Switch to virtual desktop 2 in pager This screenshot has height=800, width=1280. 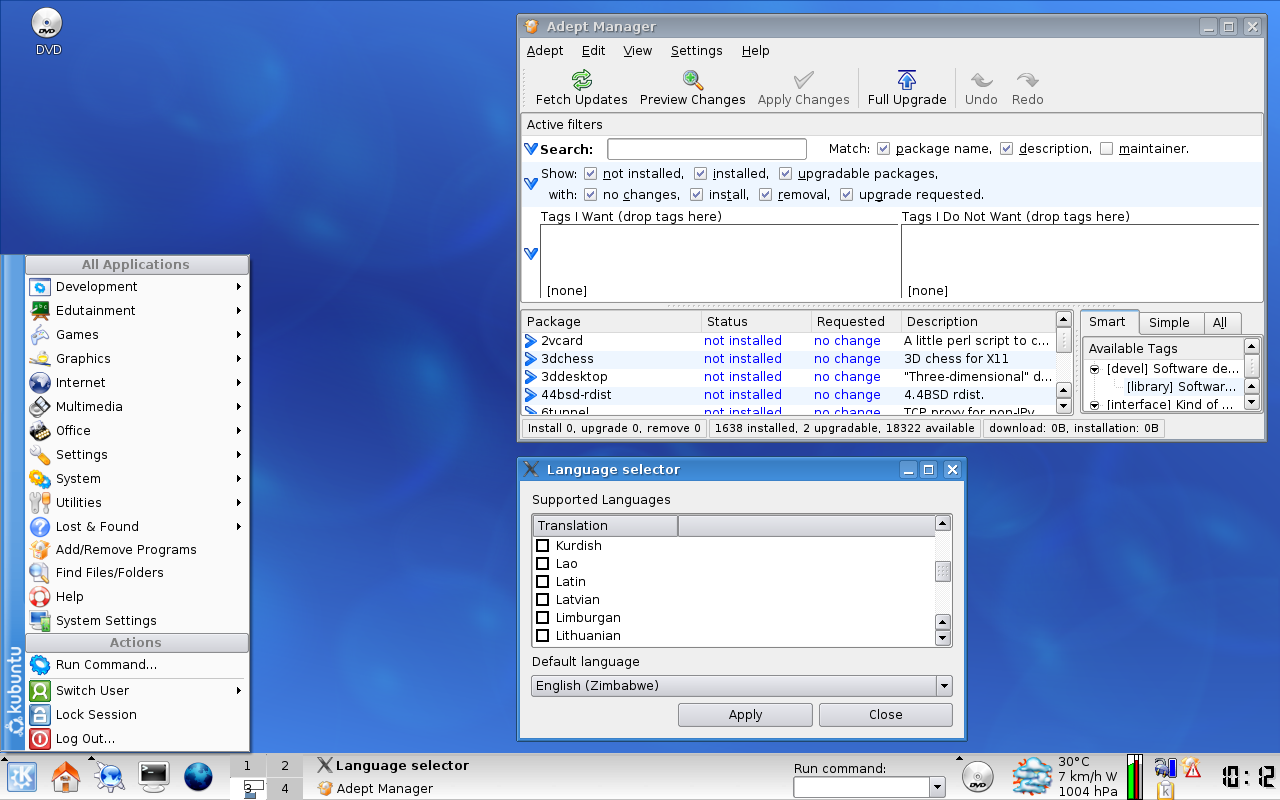pos(285,766)
